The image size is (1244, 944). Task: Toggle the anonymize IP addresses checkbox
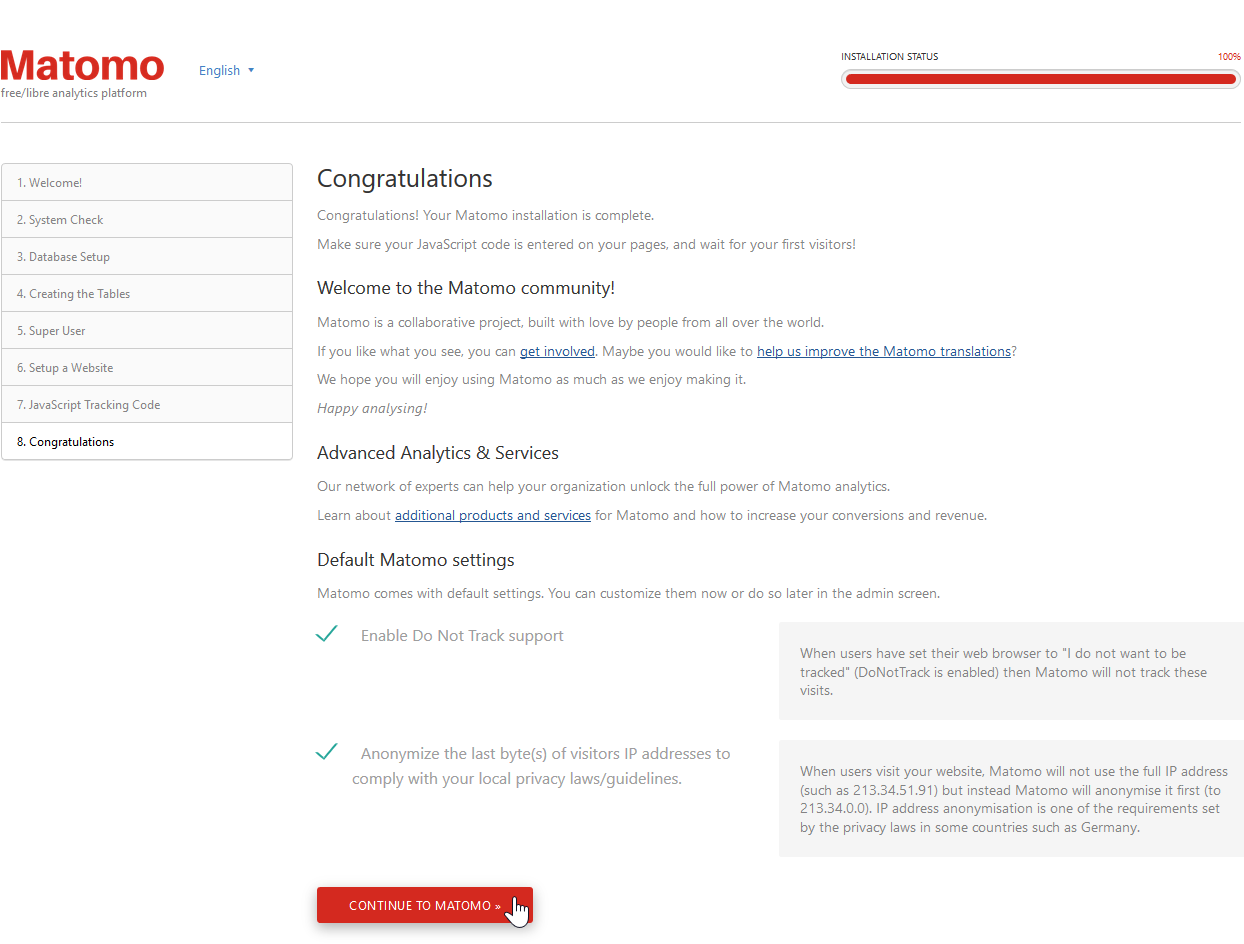pyautogui.click(x=327, y=752)
